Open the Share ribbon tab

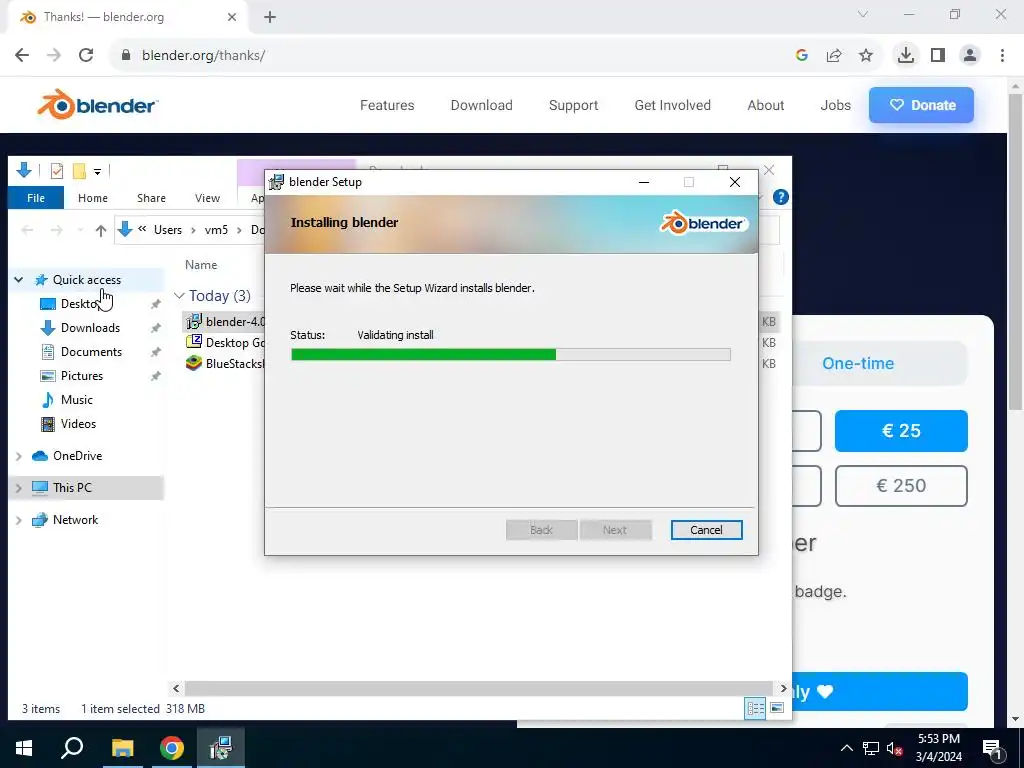[152, 198]
